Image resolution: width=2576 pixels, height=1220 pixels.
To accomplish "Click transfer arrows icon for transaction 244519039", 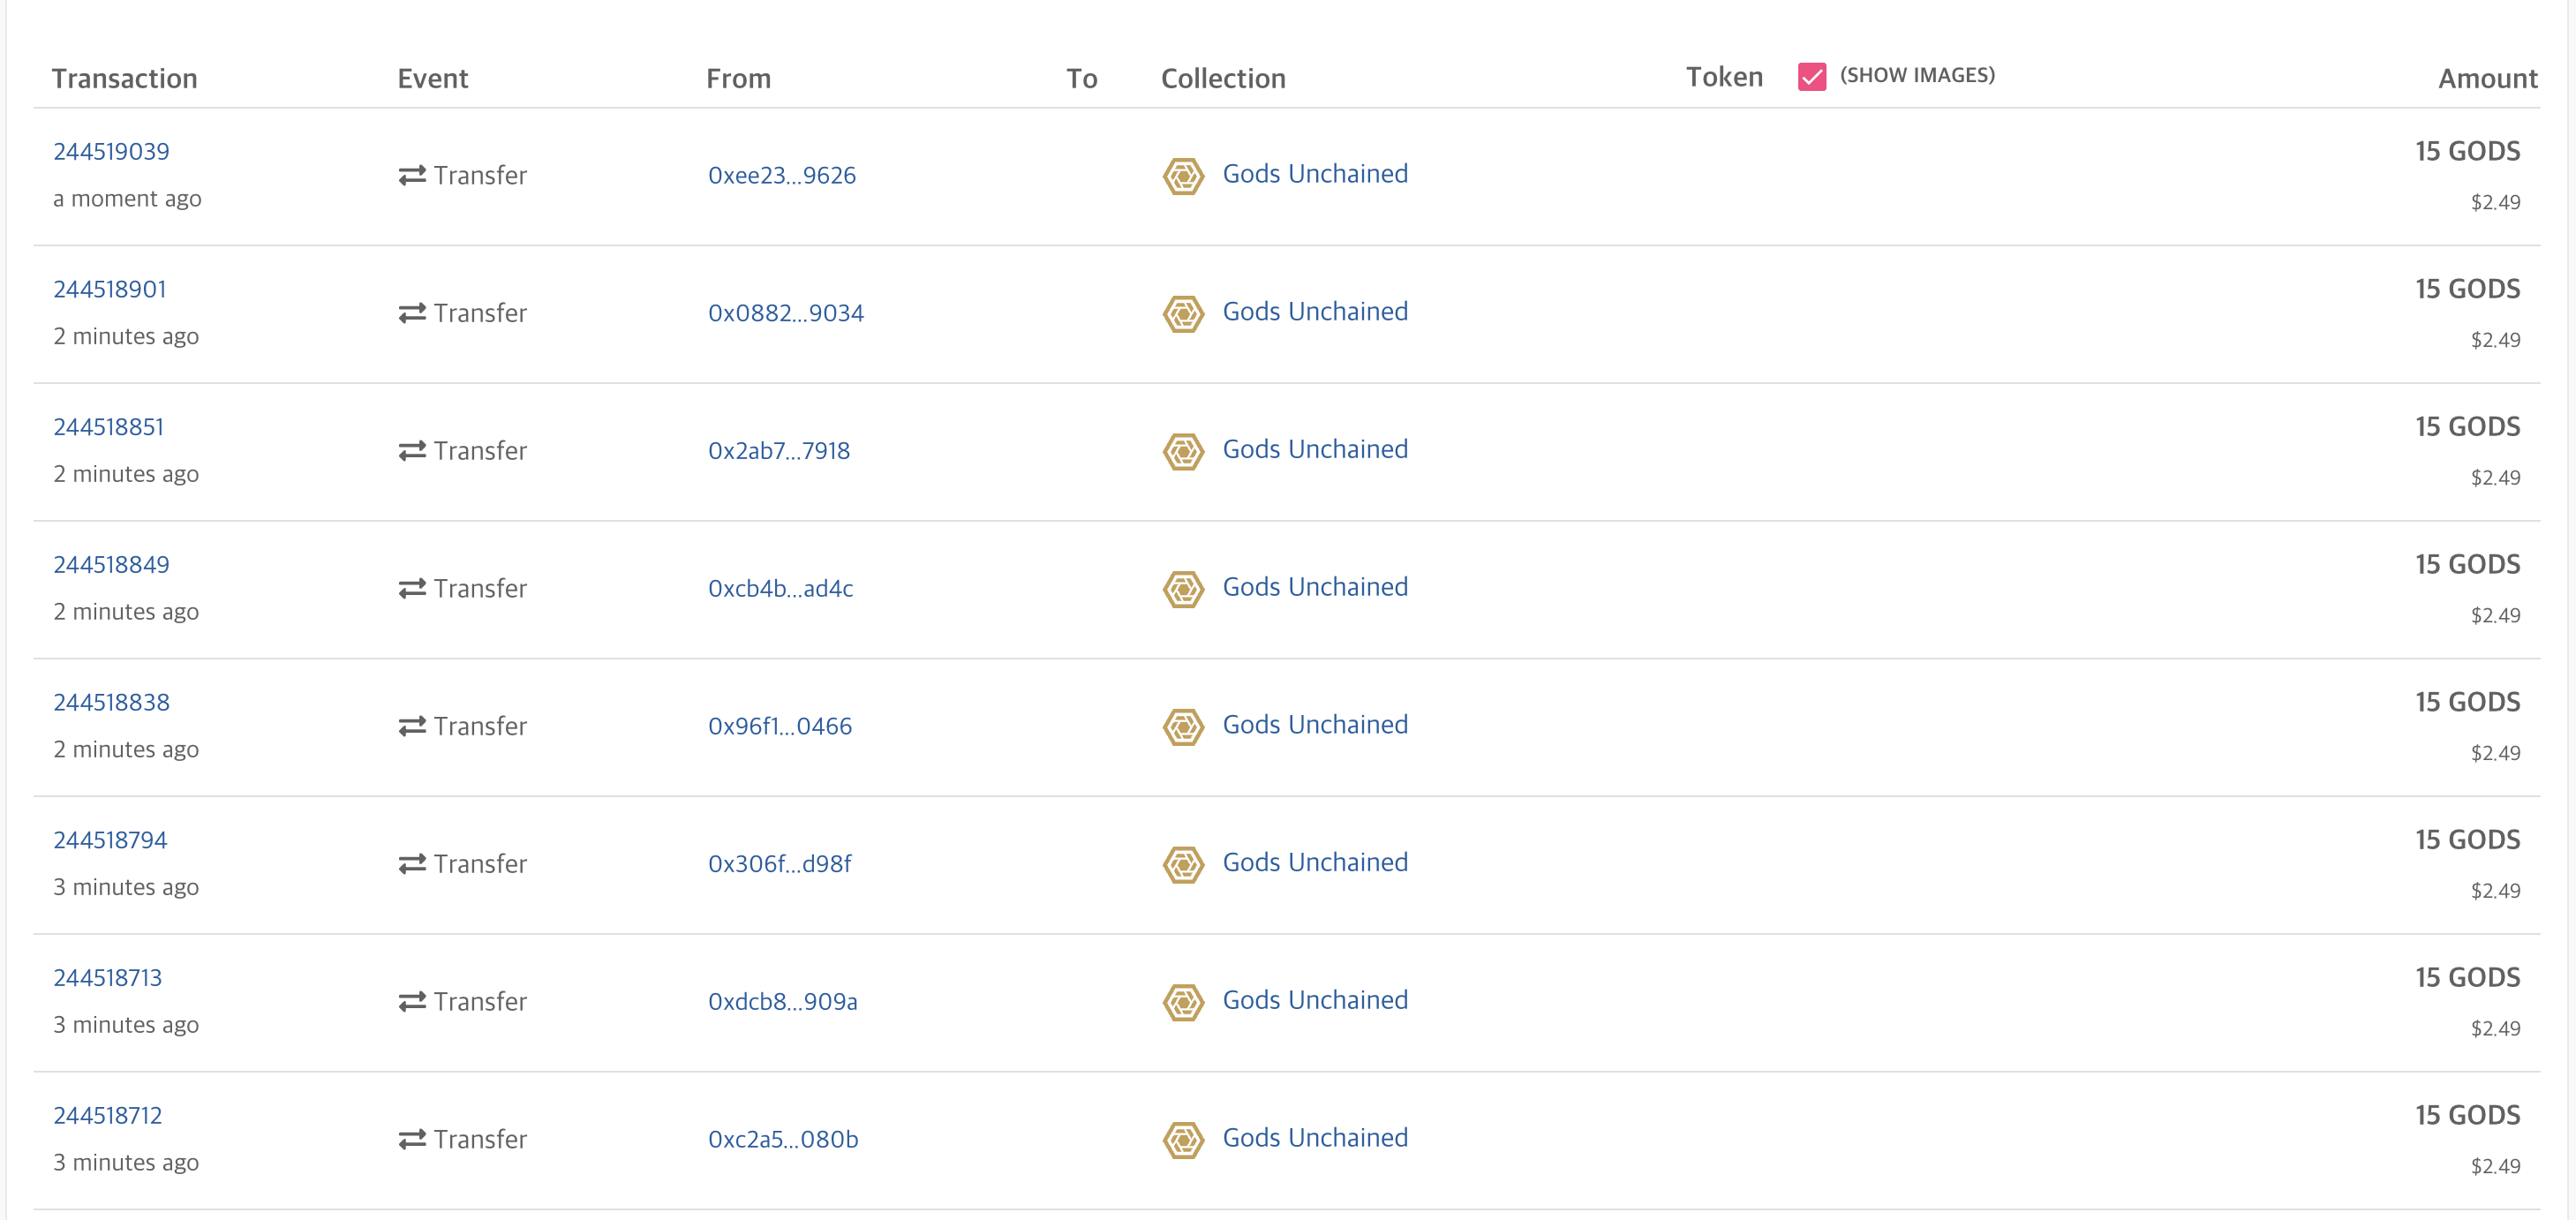I will click(412, 176).
